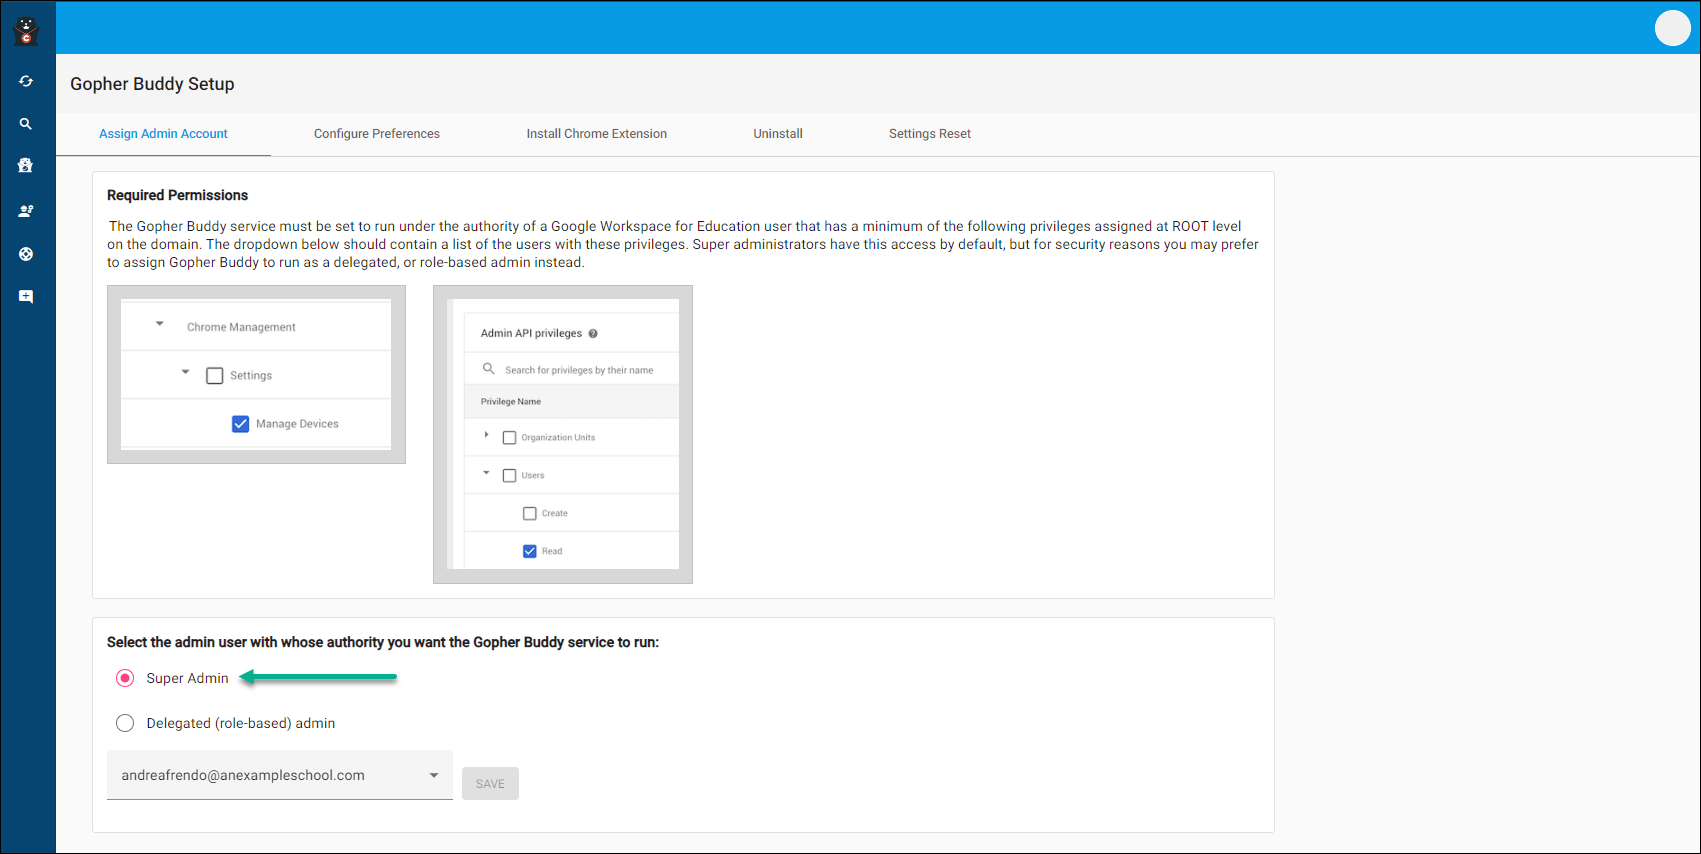Click the Required Permissions heading

point(177,195)
